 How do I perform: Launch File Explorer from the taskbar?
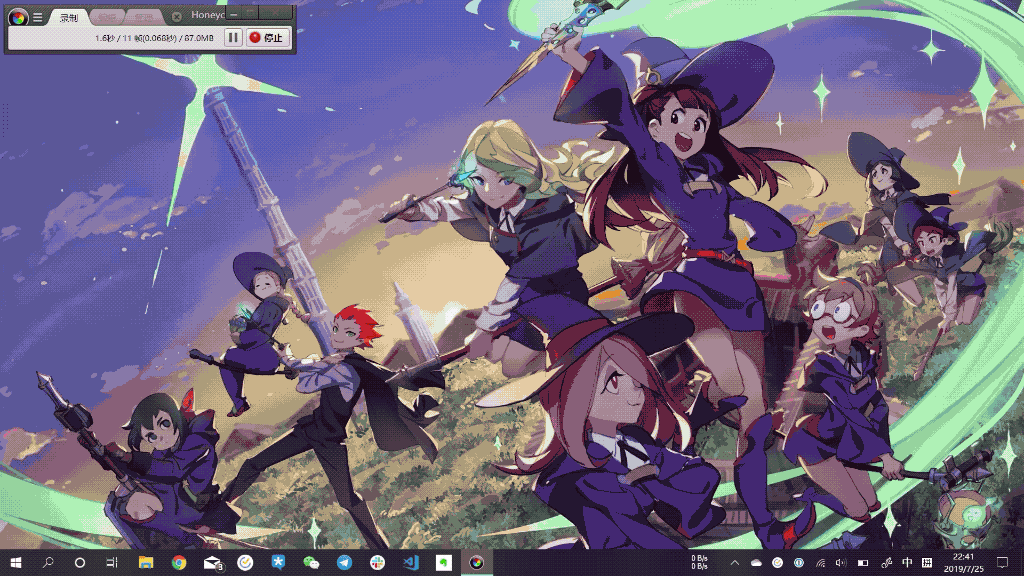tap(146, 562)
